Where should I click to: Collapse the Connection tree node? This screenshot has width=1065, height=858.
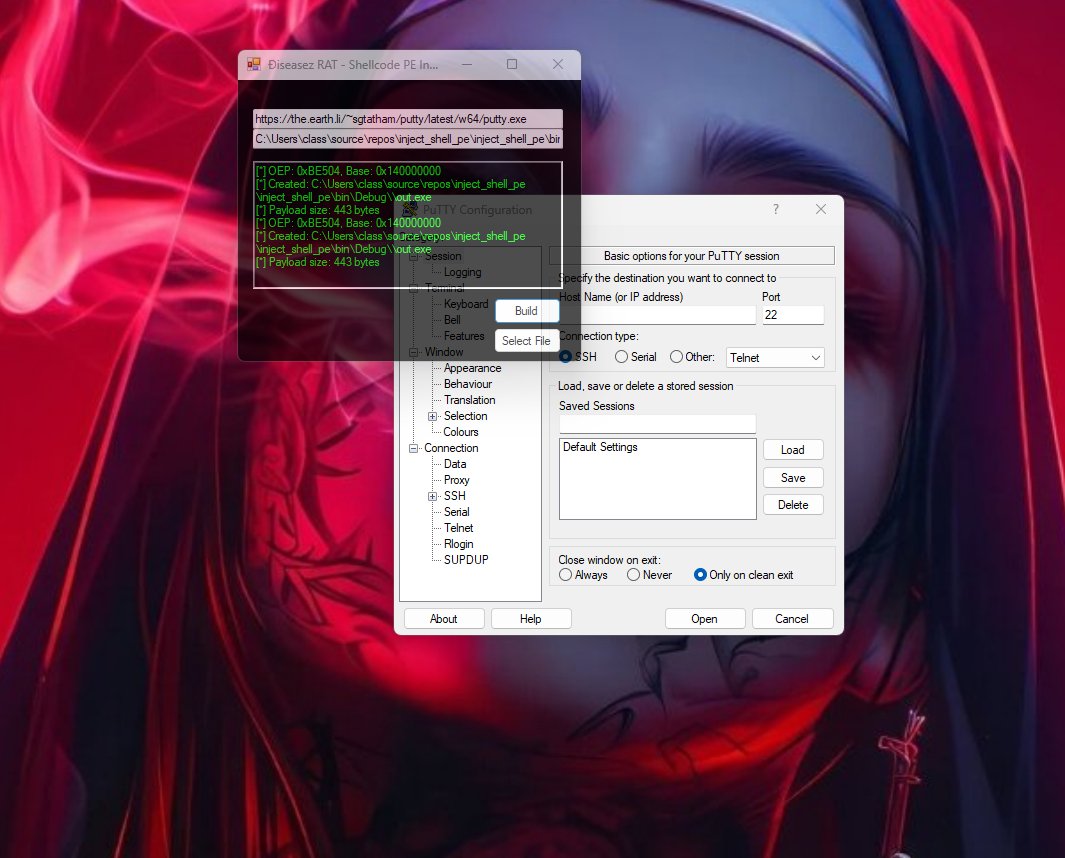tap(413, 448)
